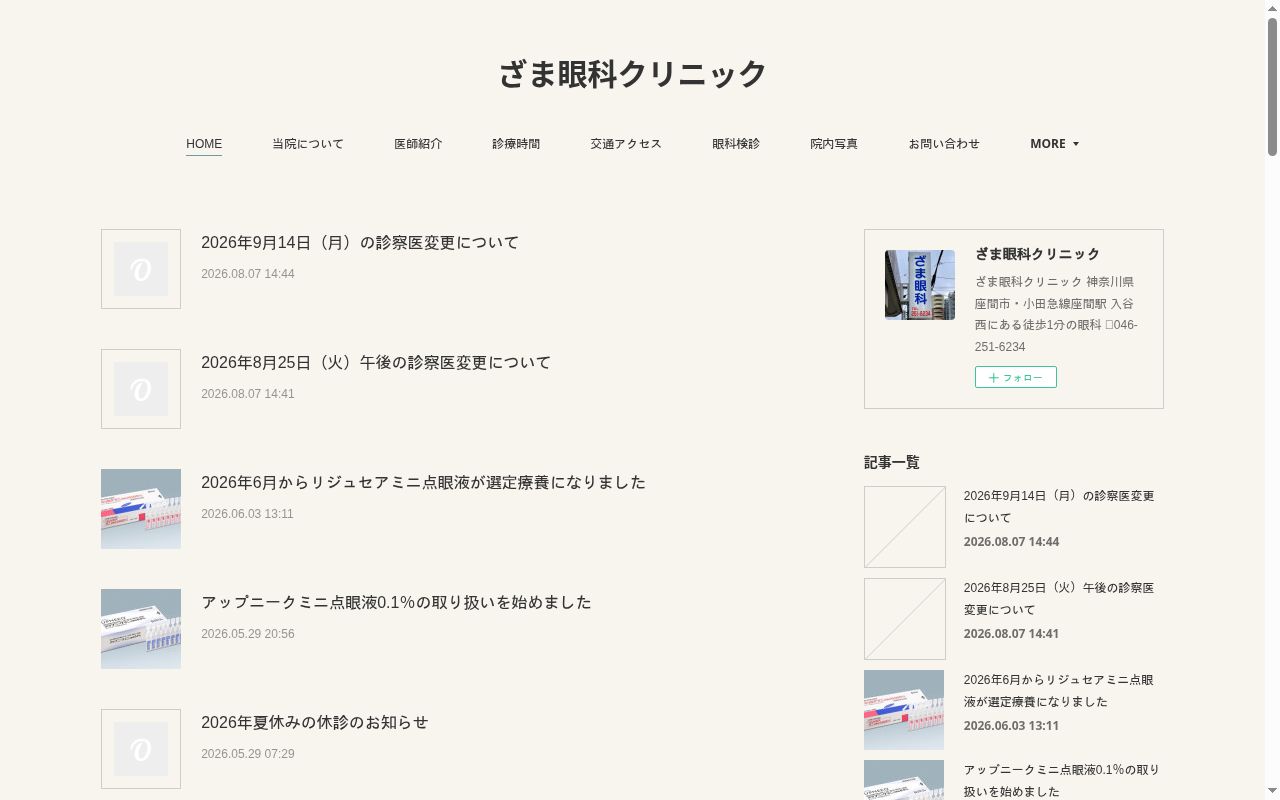Click sidebar リジュセアミニ product thumbnail
The height and width of the screenshot is (800, 1280).
click(904, 710)
